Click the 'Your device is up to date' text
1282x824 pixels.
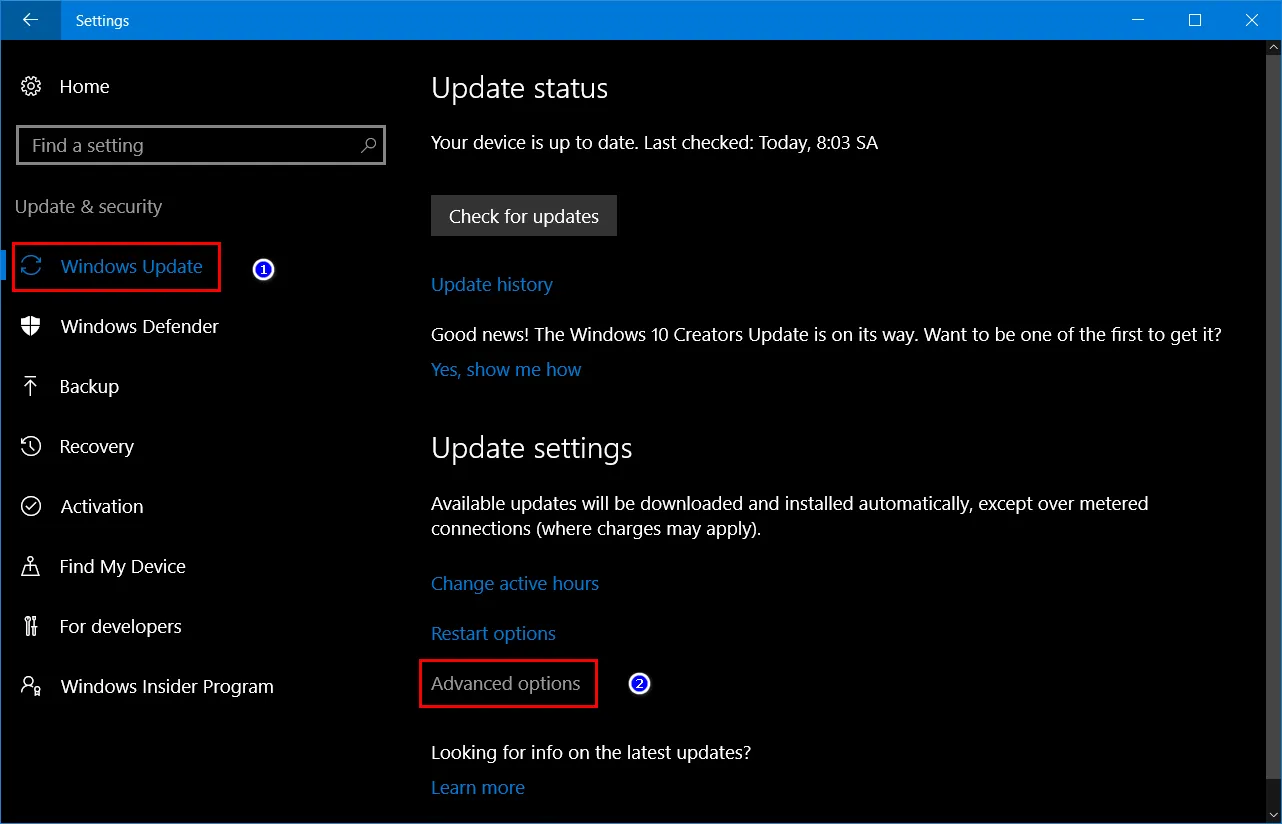pos(654,142)
